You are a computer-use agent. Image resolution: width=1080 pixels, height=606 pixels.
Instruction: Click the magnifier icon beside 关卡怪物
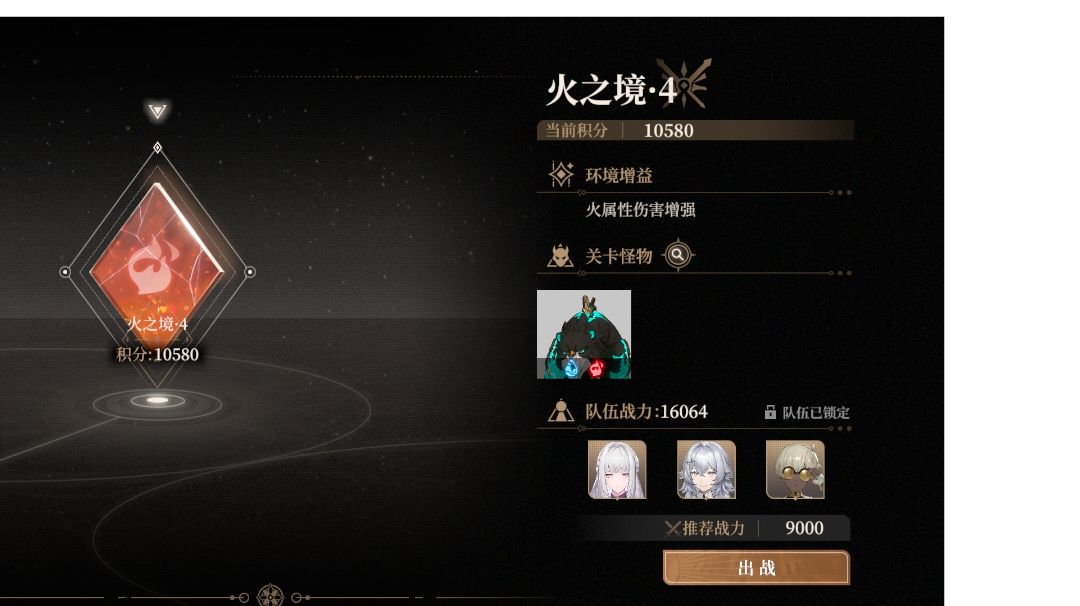(678, 255)
